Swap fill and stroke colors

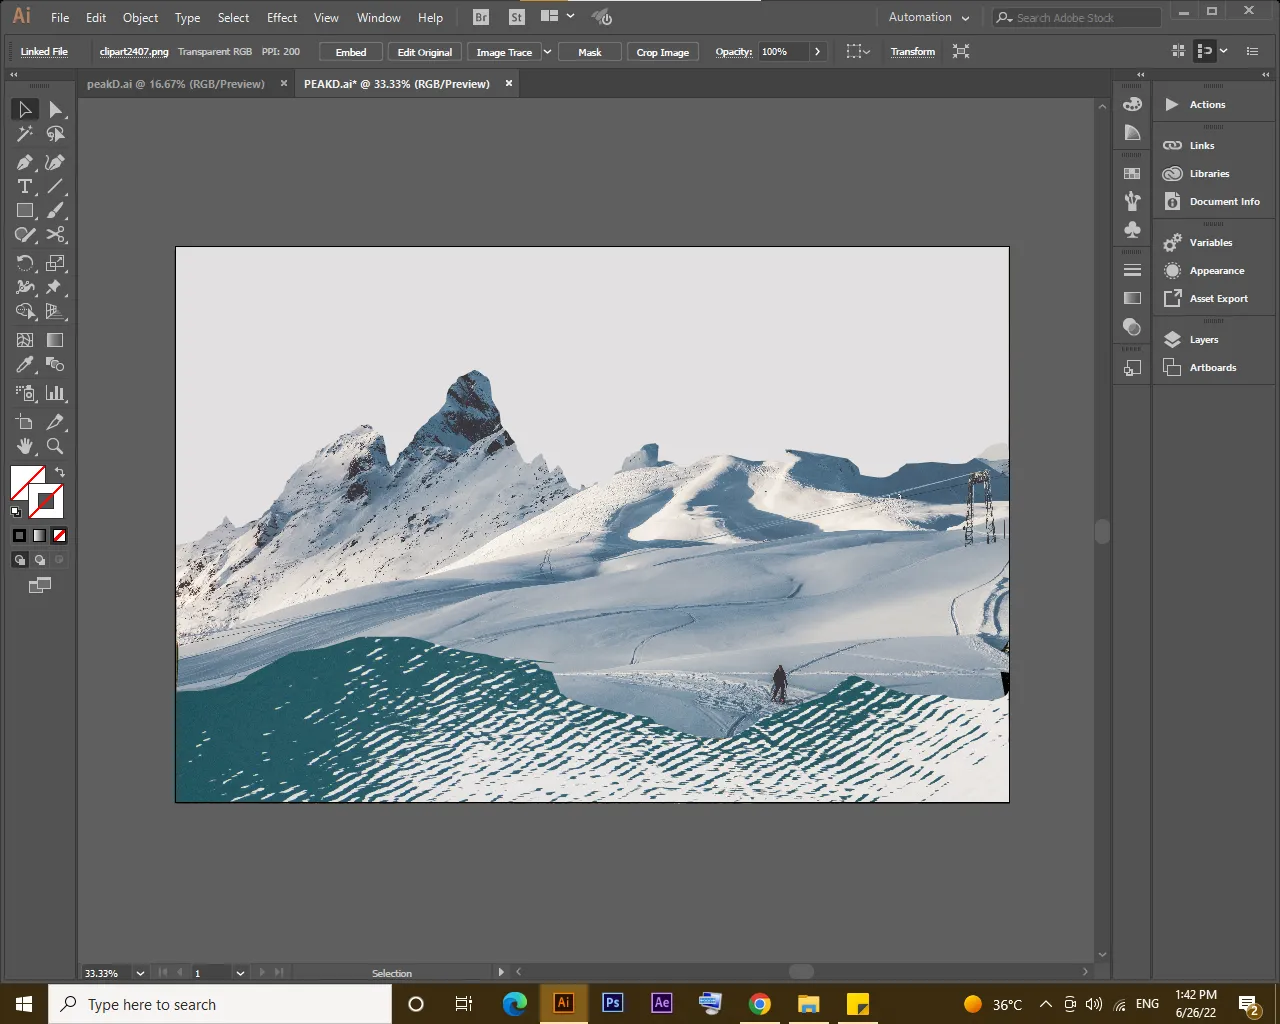(x=60, y=472)
